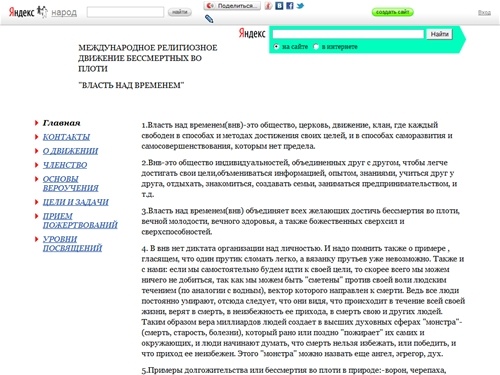The height and width of the screenshot is (375, 500).
Task: Click the red arrow beside О ДВИЖЕНИИ
Action: [x=36, y=151]
